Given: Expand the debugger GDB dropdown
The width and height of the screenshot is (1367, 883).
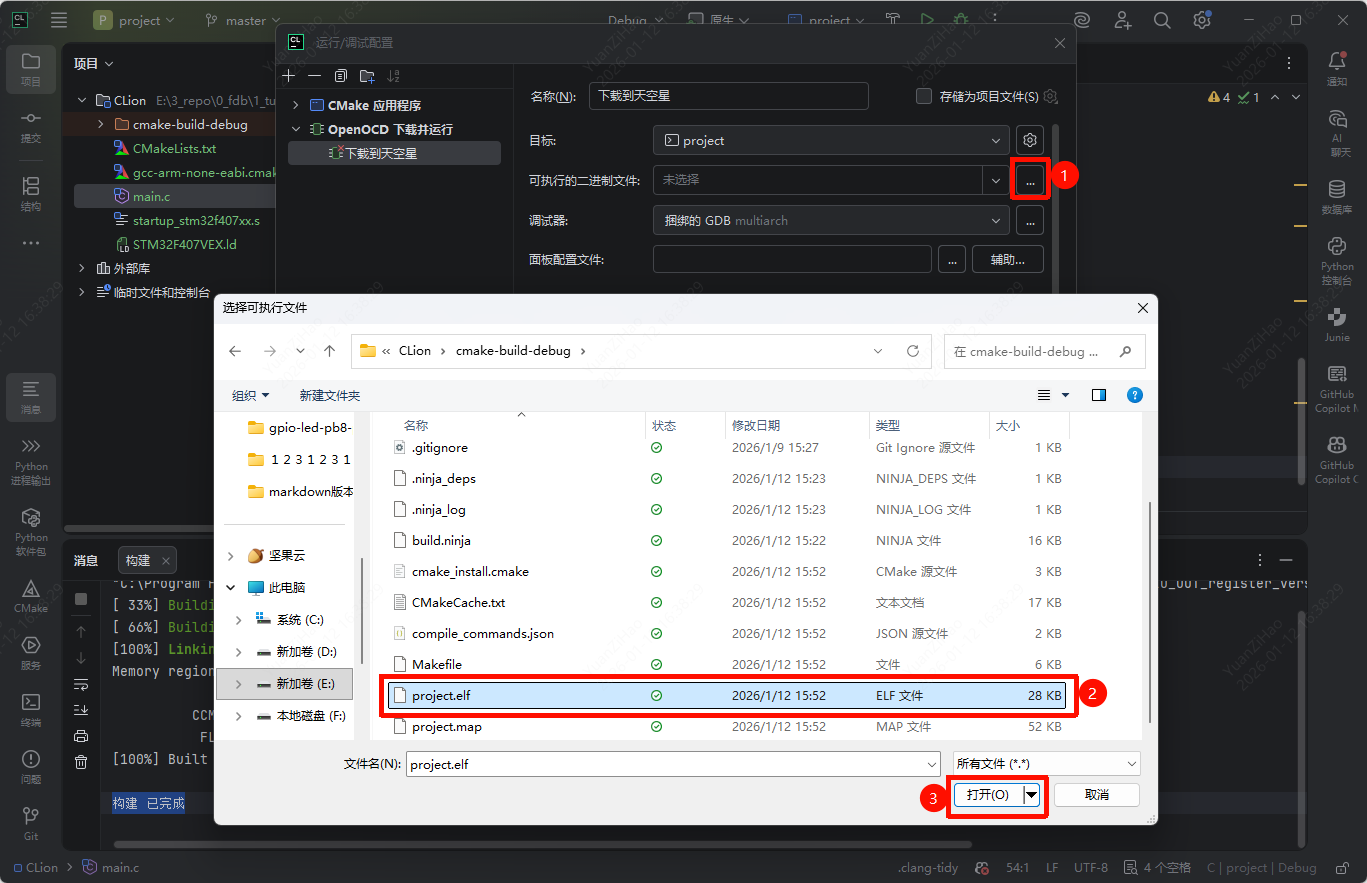Looking at the screenshot, I should click(x=995, y=220).
